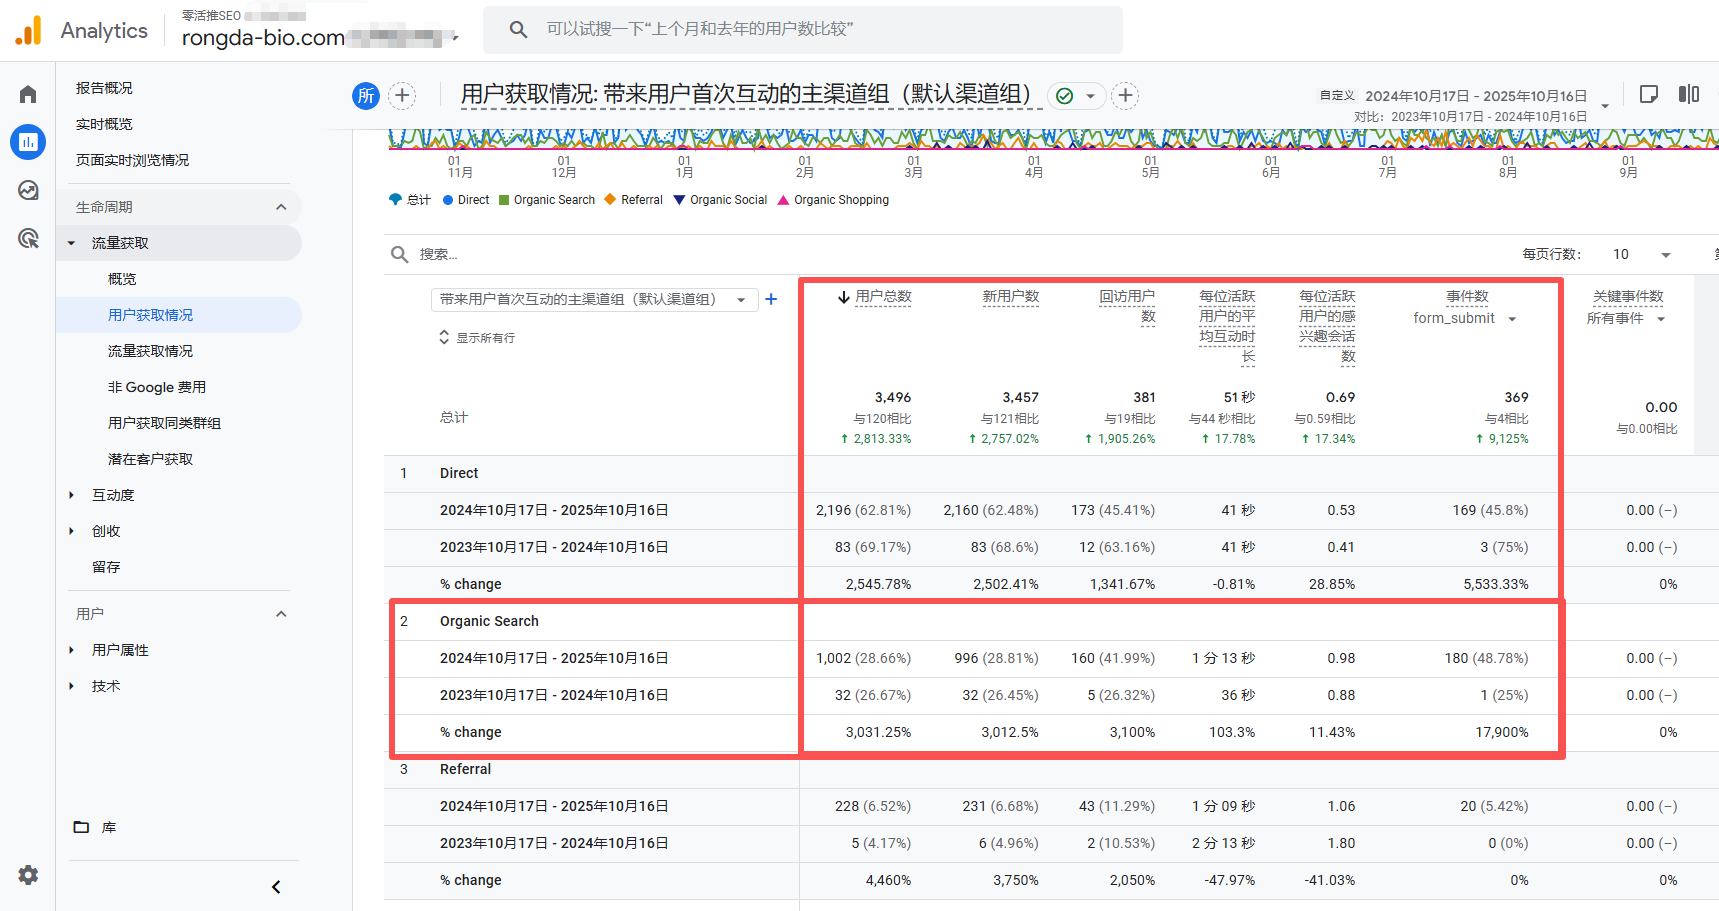Viewport: 1719px width, 911px height.
Task: Toggle the Referral series in chart legend
Action: [x=633, y=200]
